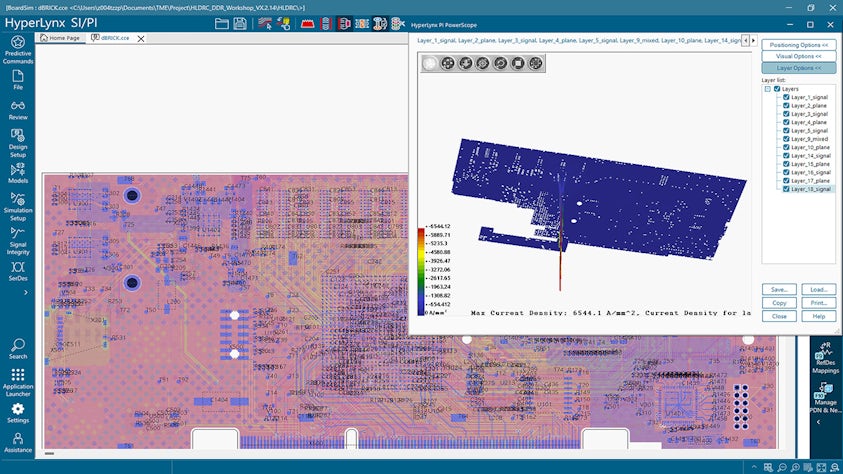The height and width of the screenshot is (474, 843).
Task: Click the Close button in PowerScope
Action: pos(779,316)
